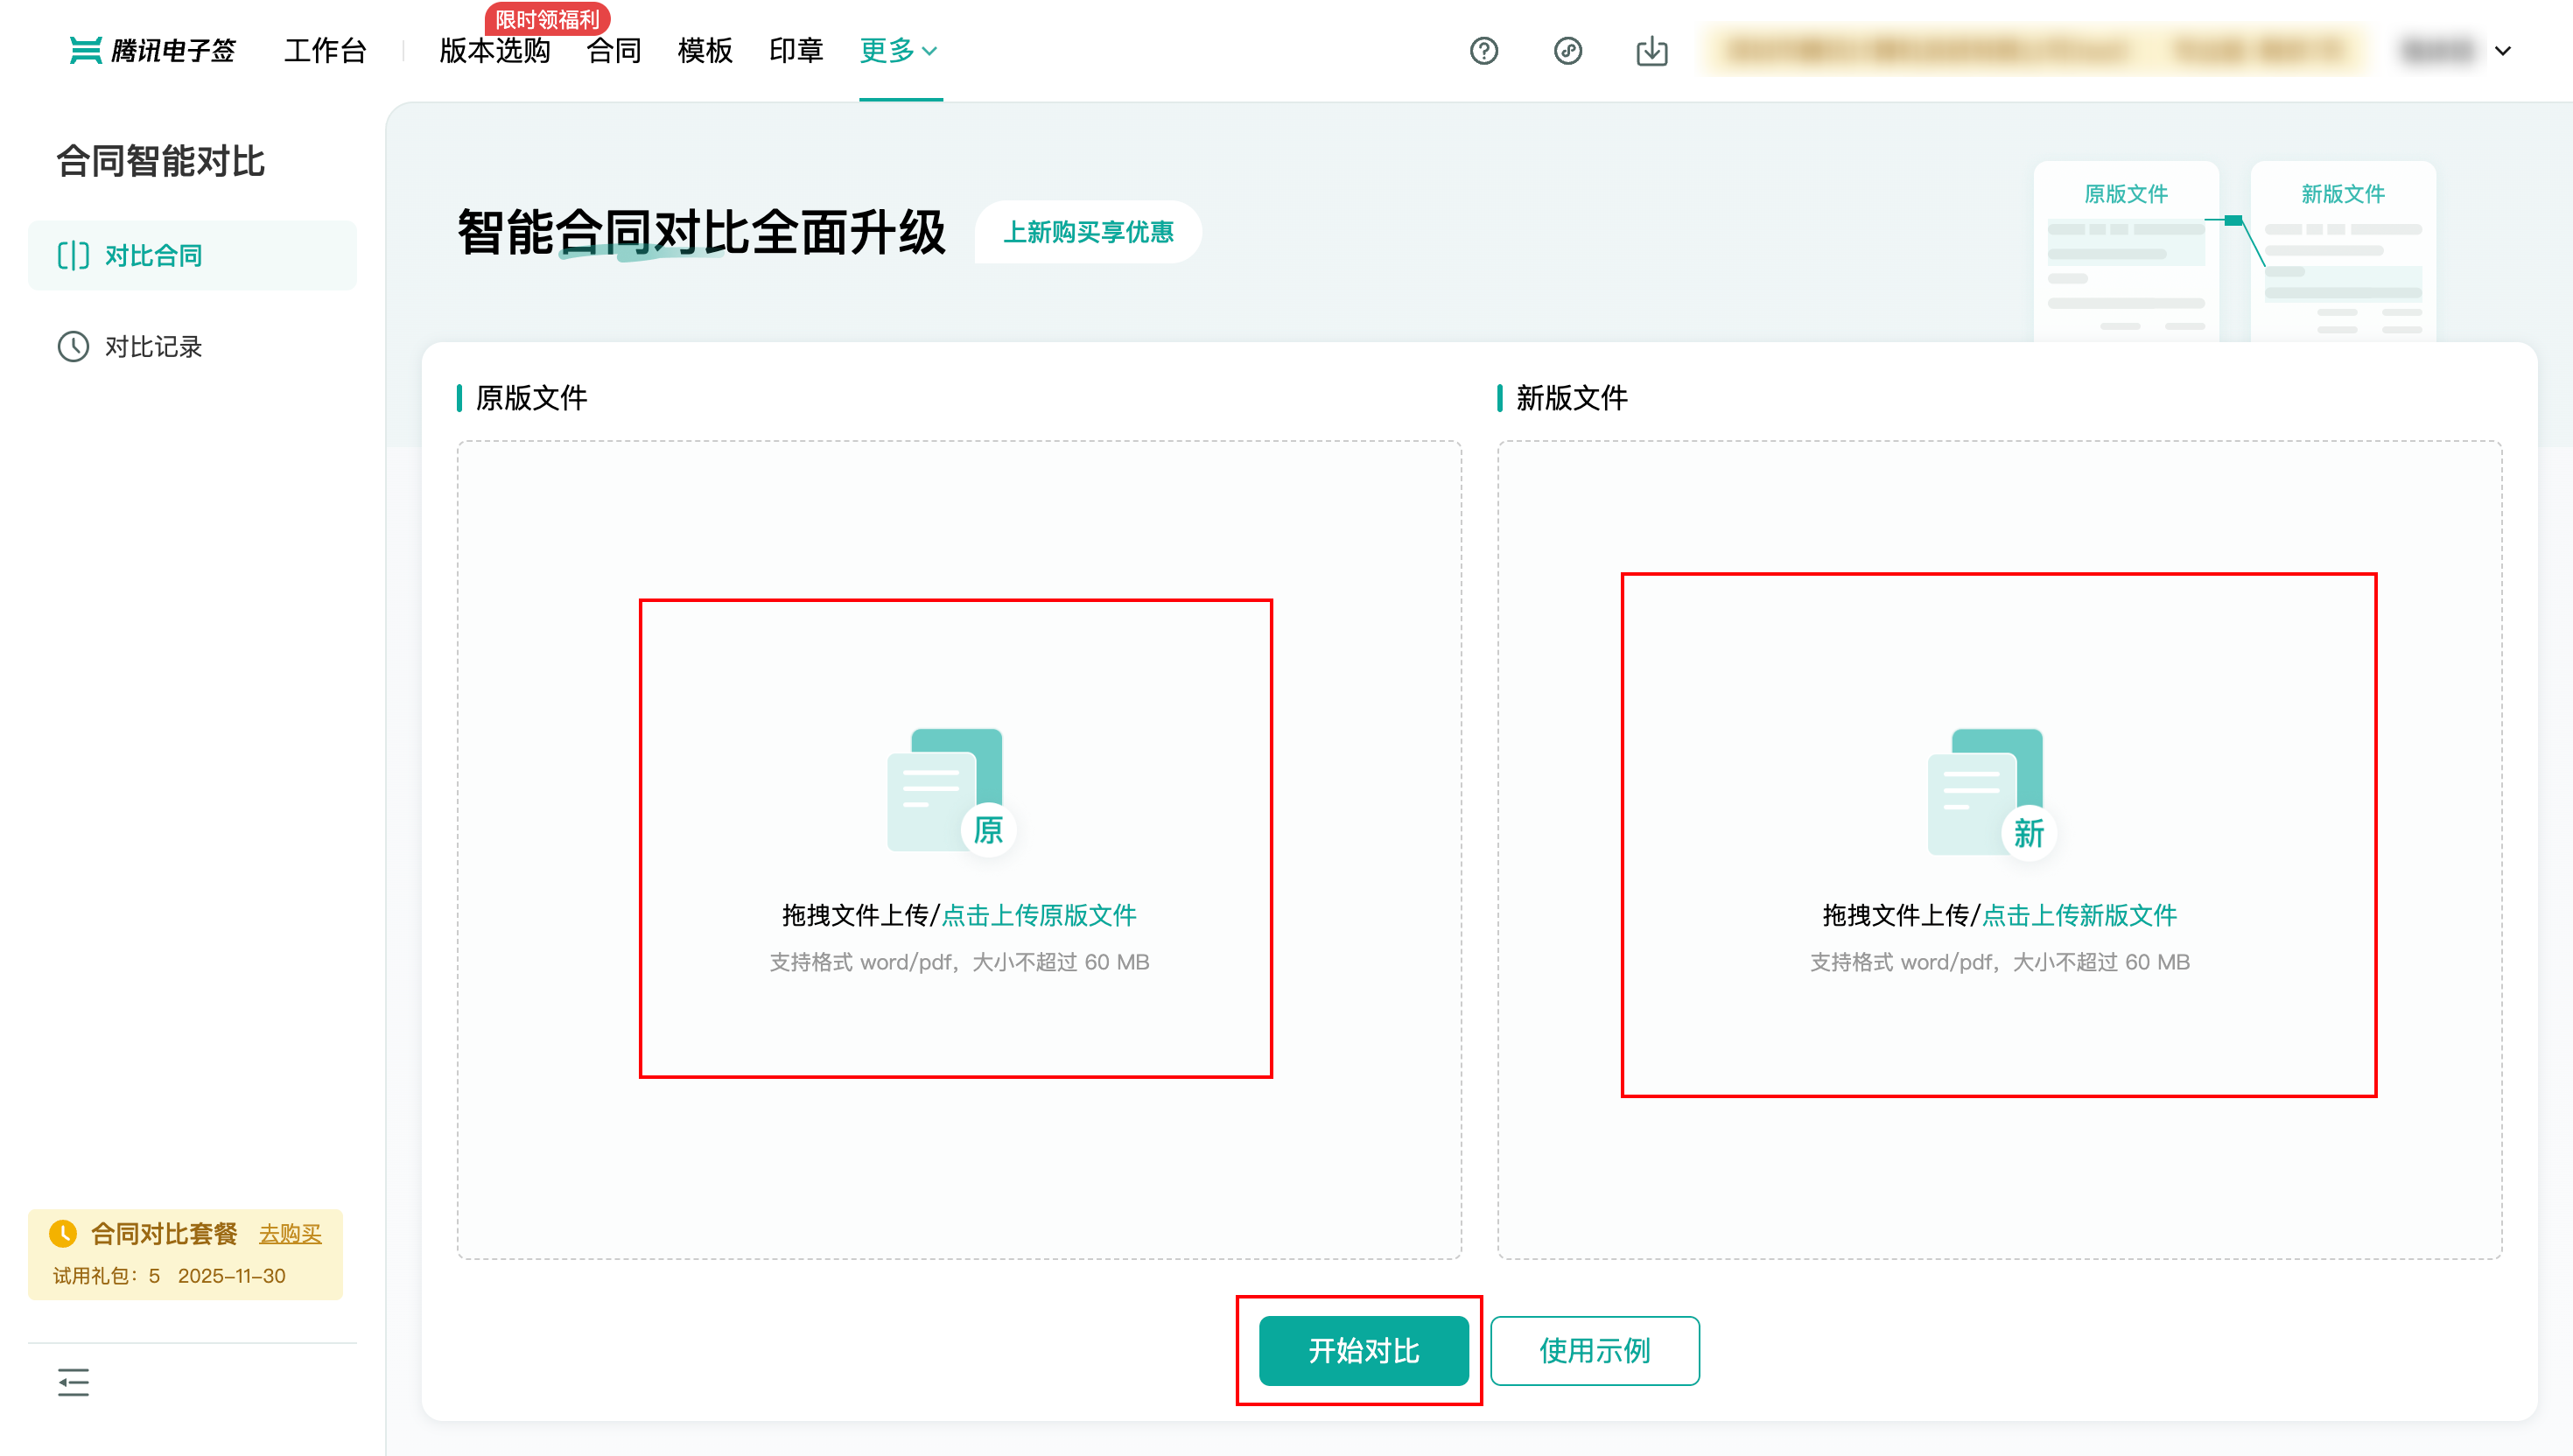Screen dimensions: 2573x1456
Task: Click the 上新购买享优惠 promo badge
Action: click(x=1088, y=232)
